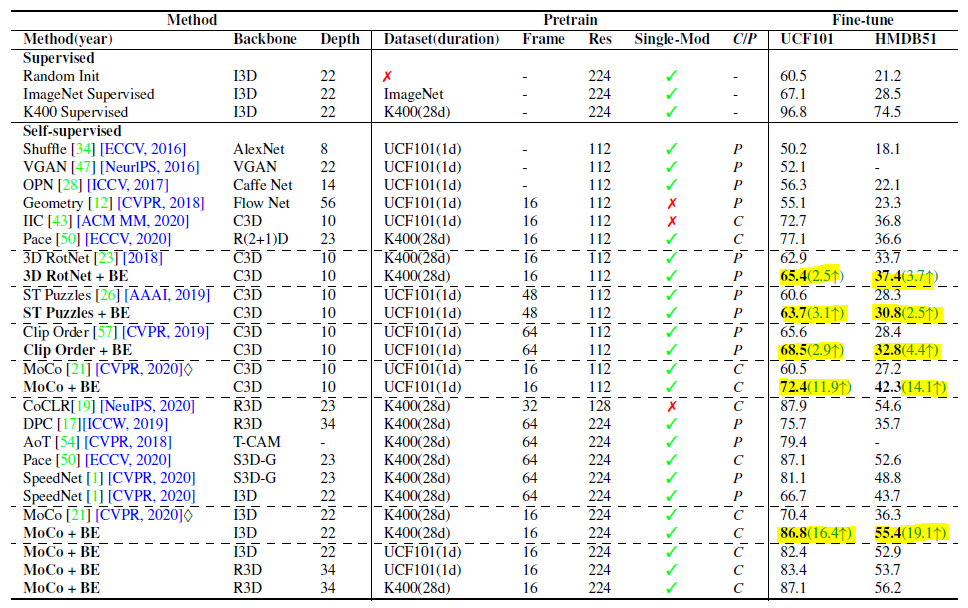This screenshot has width=968, height=608.
Task: Select the Single-Mod column header
Action: coord(671,39)
